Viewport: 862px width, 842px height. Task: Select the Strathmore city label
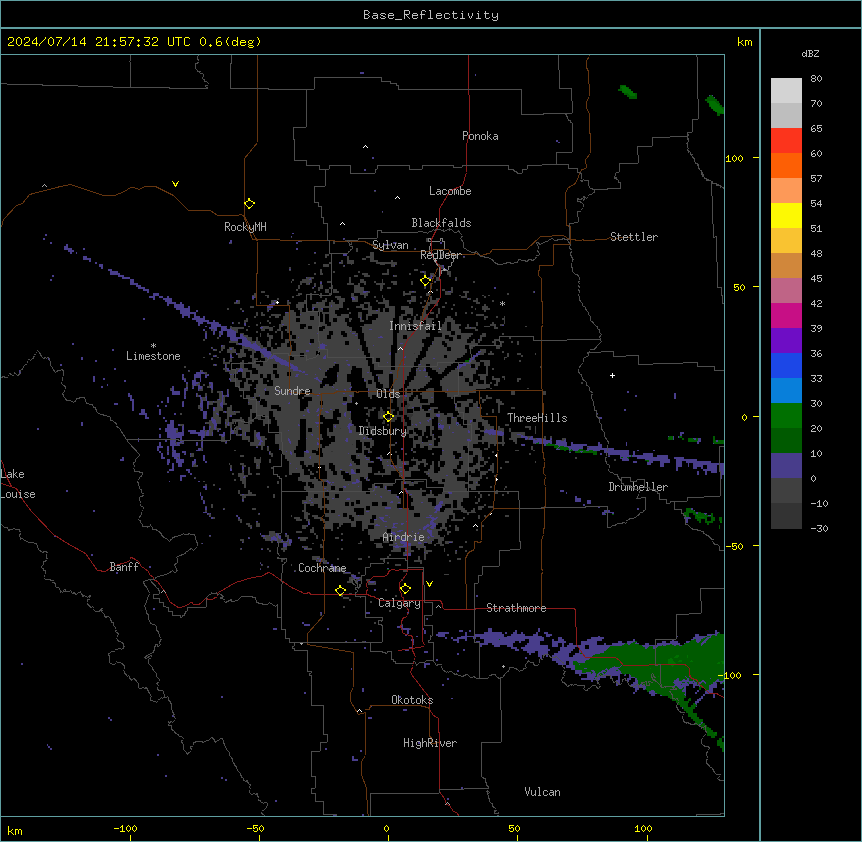click(x=516, y=608)
